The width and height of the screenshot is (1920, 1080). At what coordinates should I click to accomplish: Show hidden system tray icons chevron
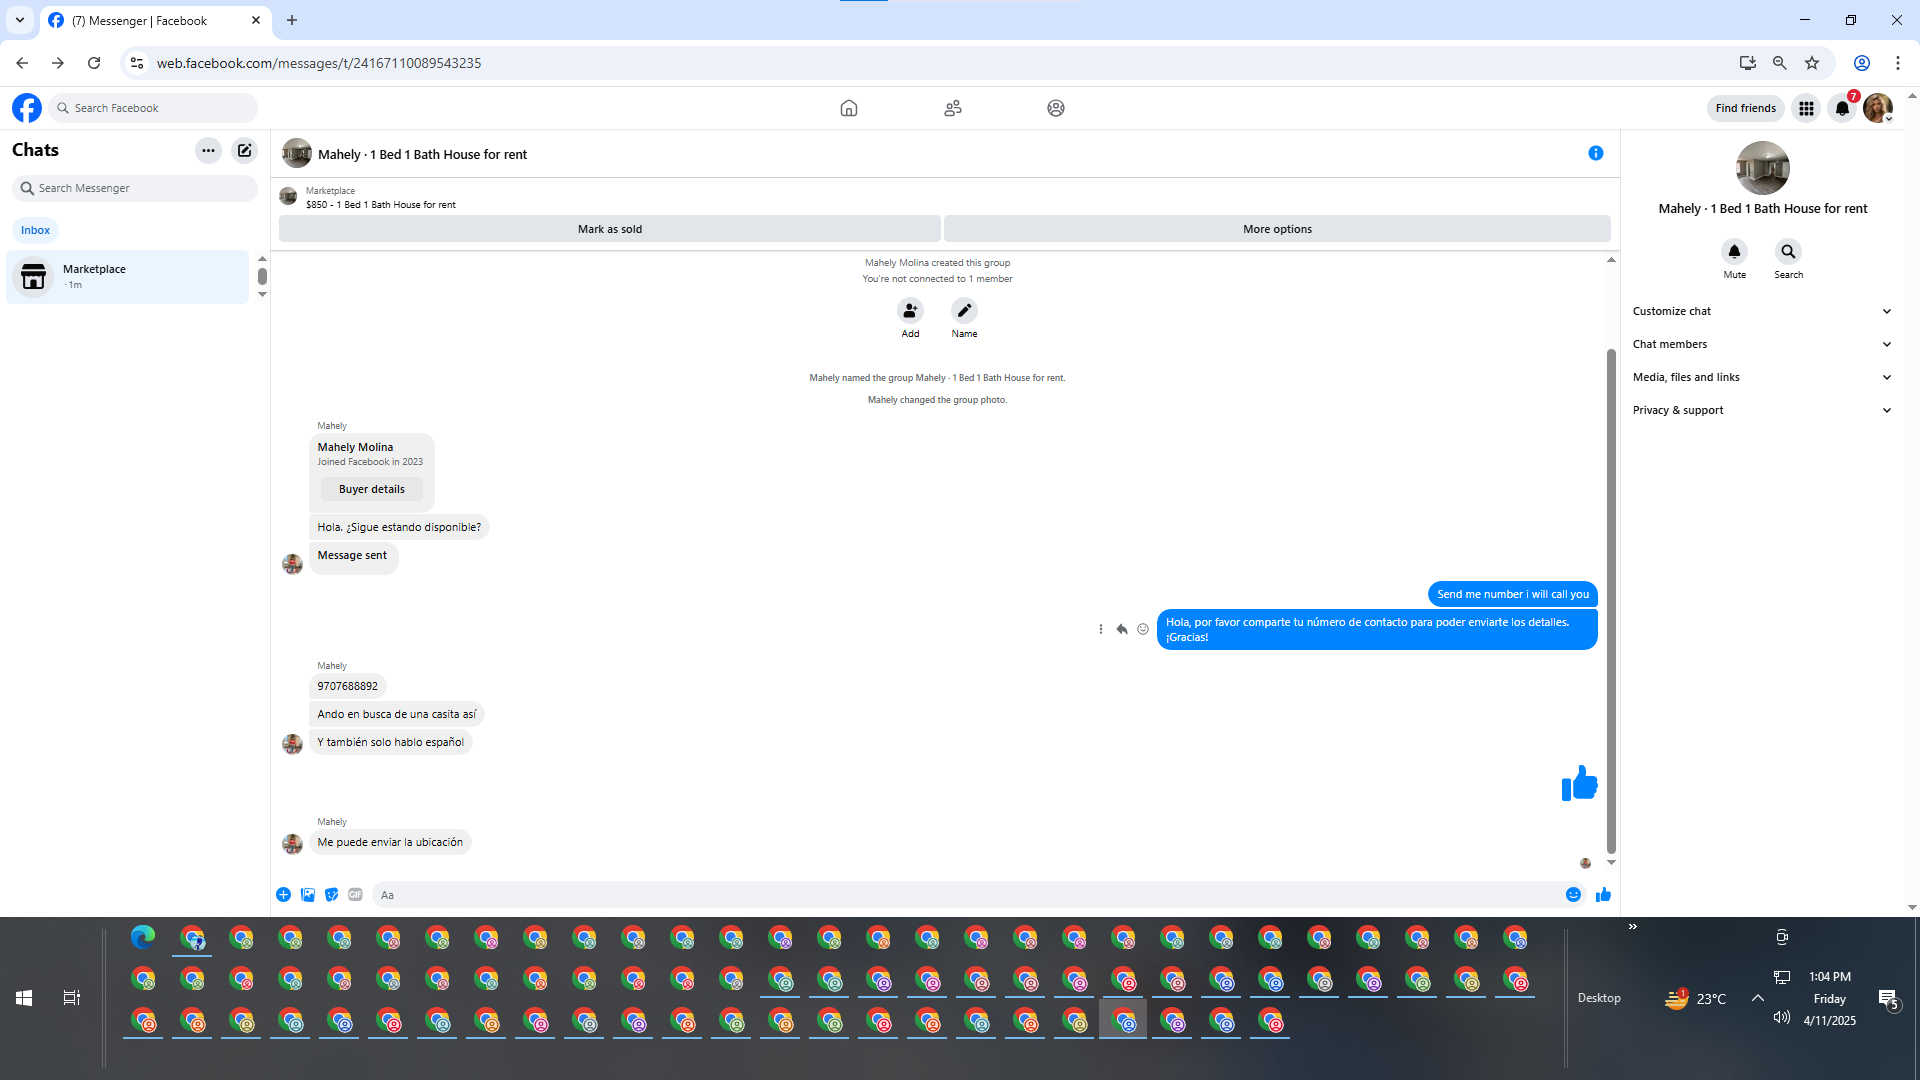pyautogui.click(x=1757, y=998)
